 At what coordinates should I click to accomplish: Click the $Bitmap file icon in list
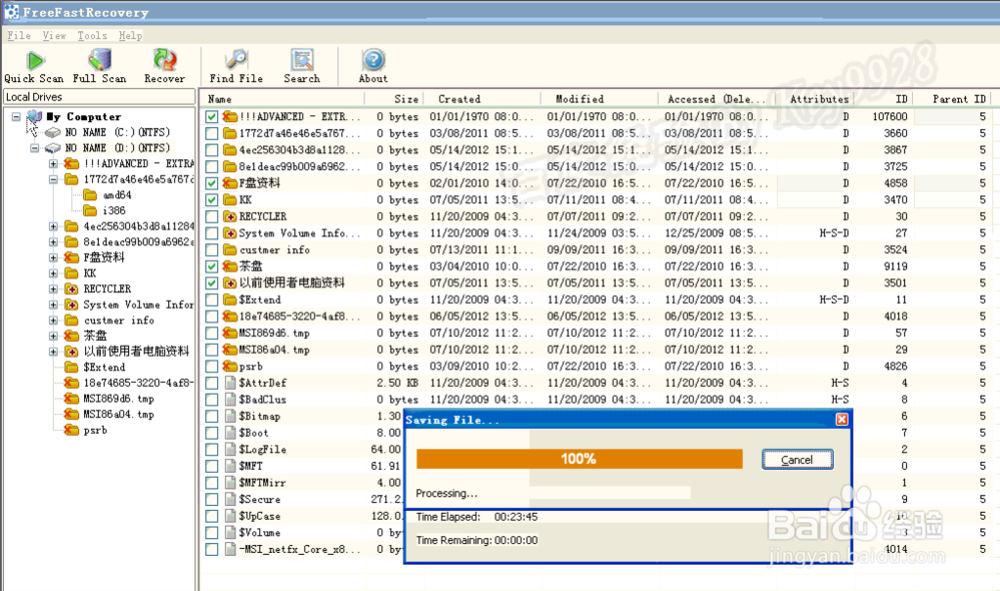(230, 416)
